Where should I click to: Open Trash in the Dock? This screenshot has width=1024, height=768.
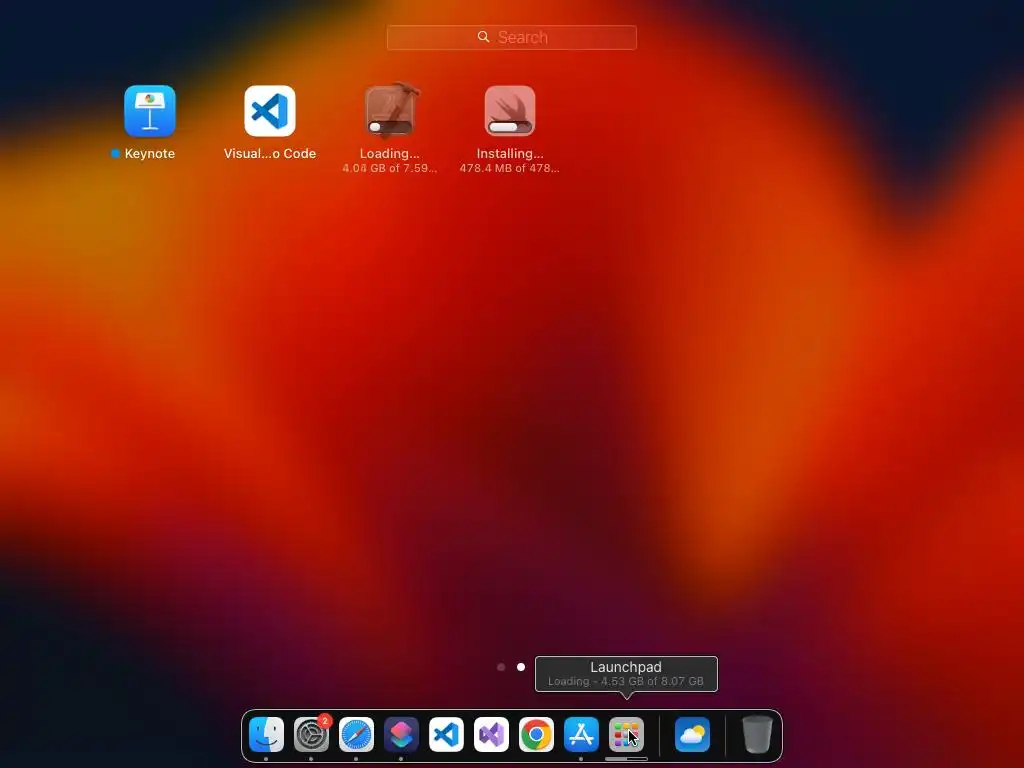point(758,734)
